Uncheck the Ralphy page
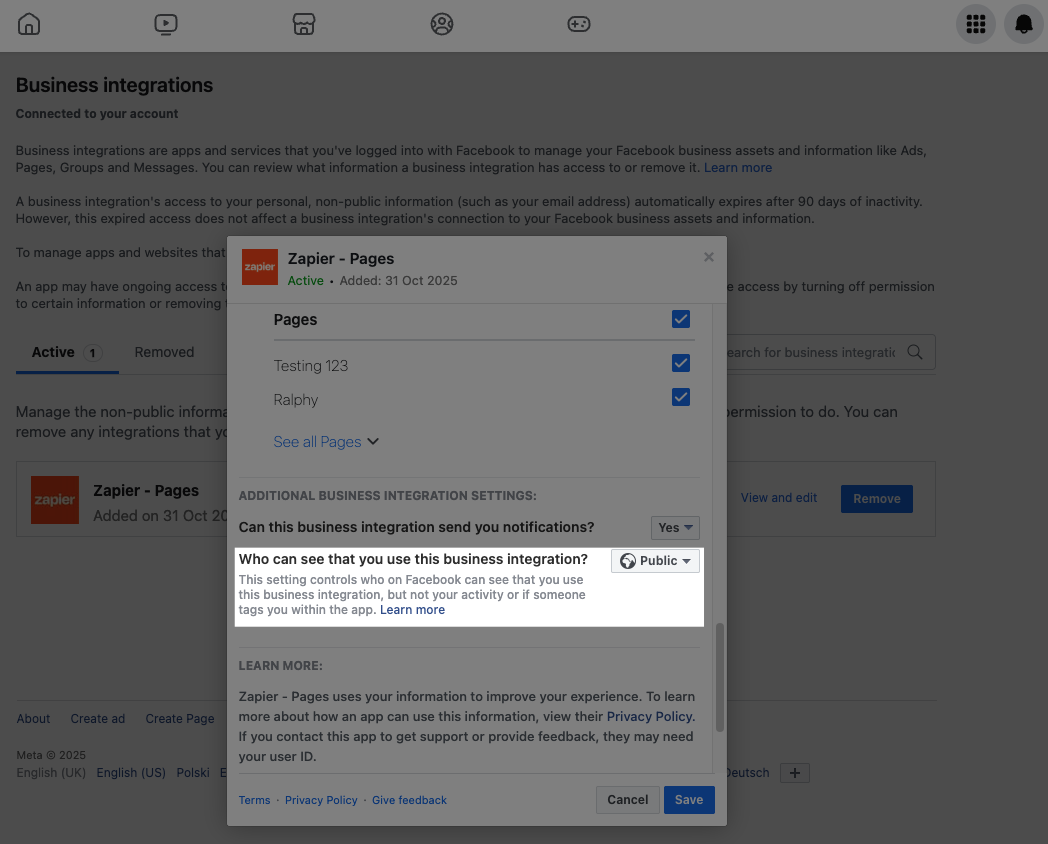The height and width of the screenshot is (844, 1048). pyautogui.click(x=681, y=397)
